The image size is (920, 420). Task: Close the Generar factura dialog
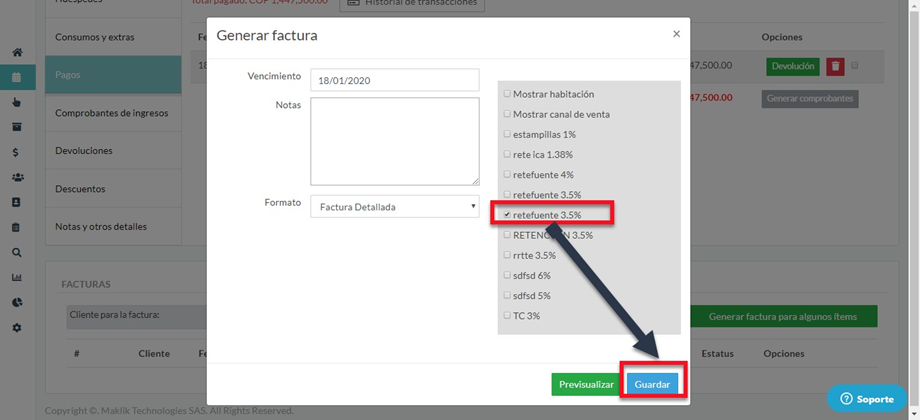click(676, 34)
